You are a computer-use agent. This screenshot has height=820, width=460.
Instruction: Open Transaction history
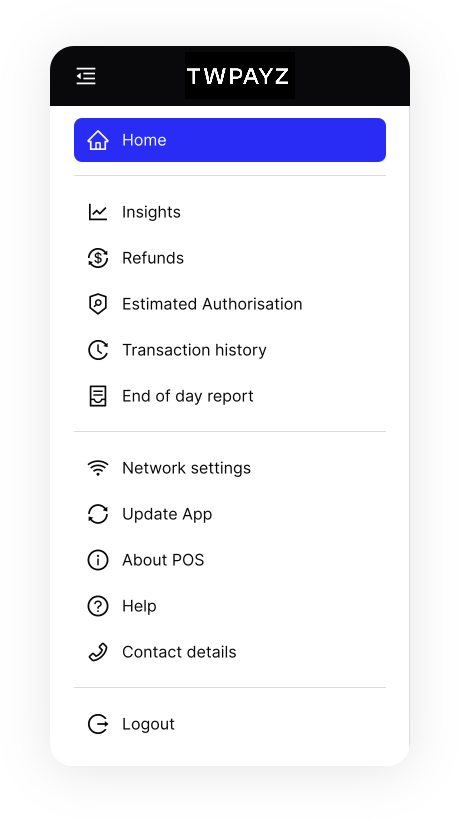[230, 350]
